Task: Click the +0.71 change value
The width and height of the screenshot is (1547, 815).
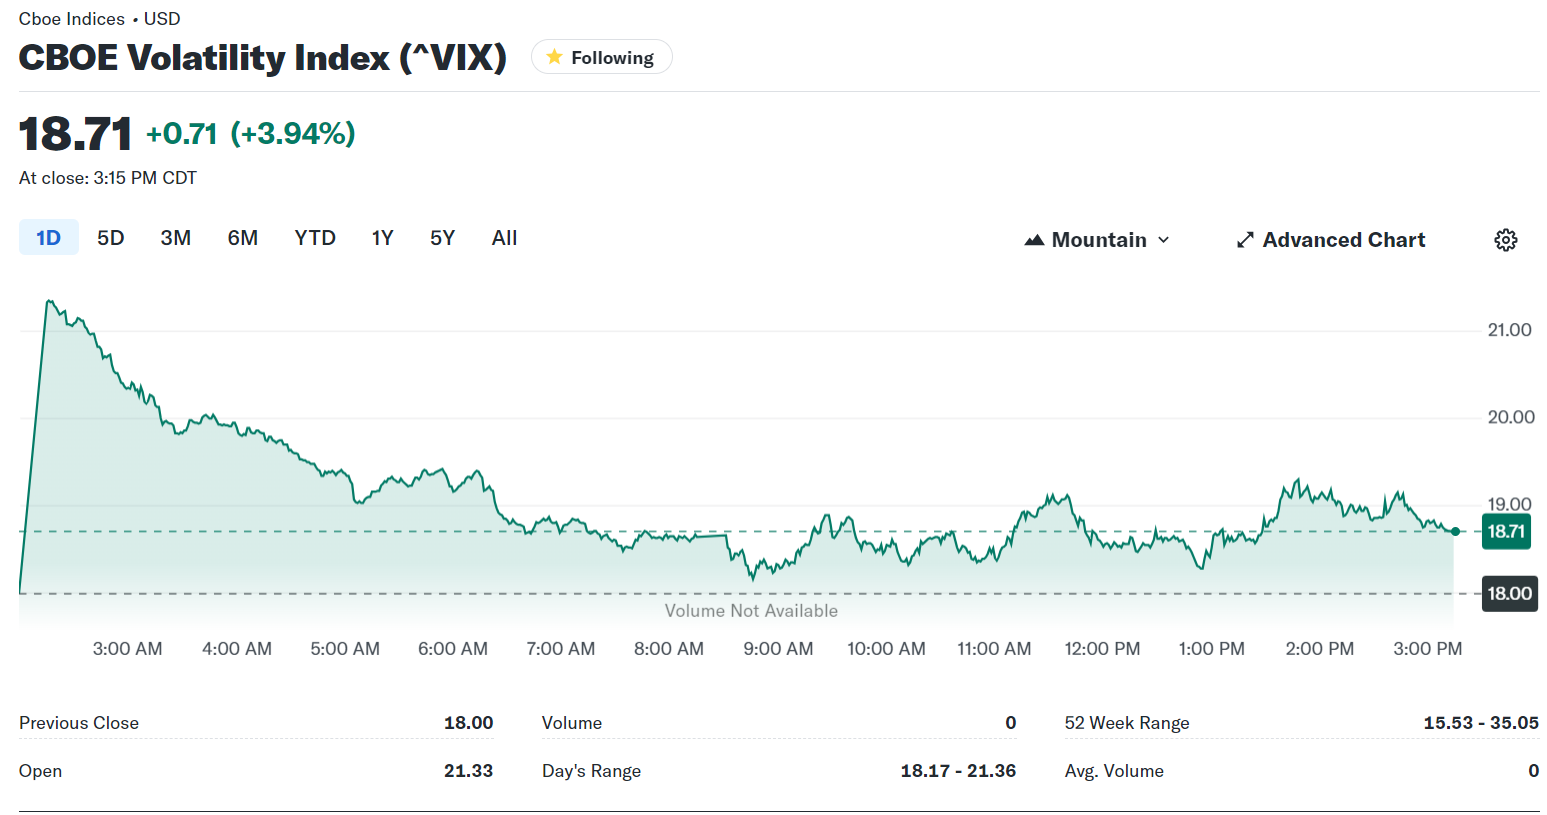Action: pyautogui.click(x=181, y=133)
